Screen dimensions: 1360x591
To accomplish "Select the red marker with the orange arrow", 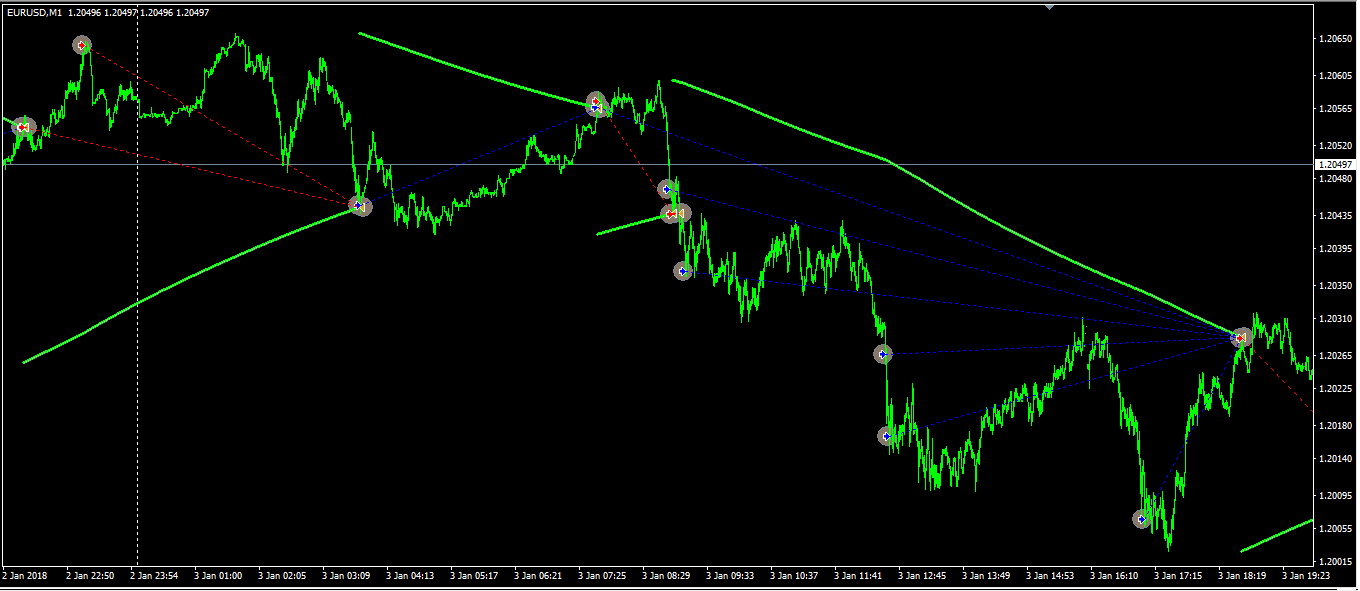I will (676, 213).
